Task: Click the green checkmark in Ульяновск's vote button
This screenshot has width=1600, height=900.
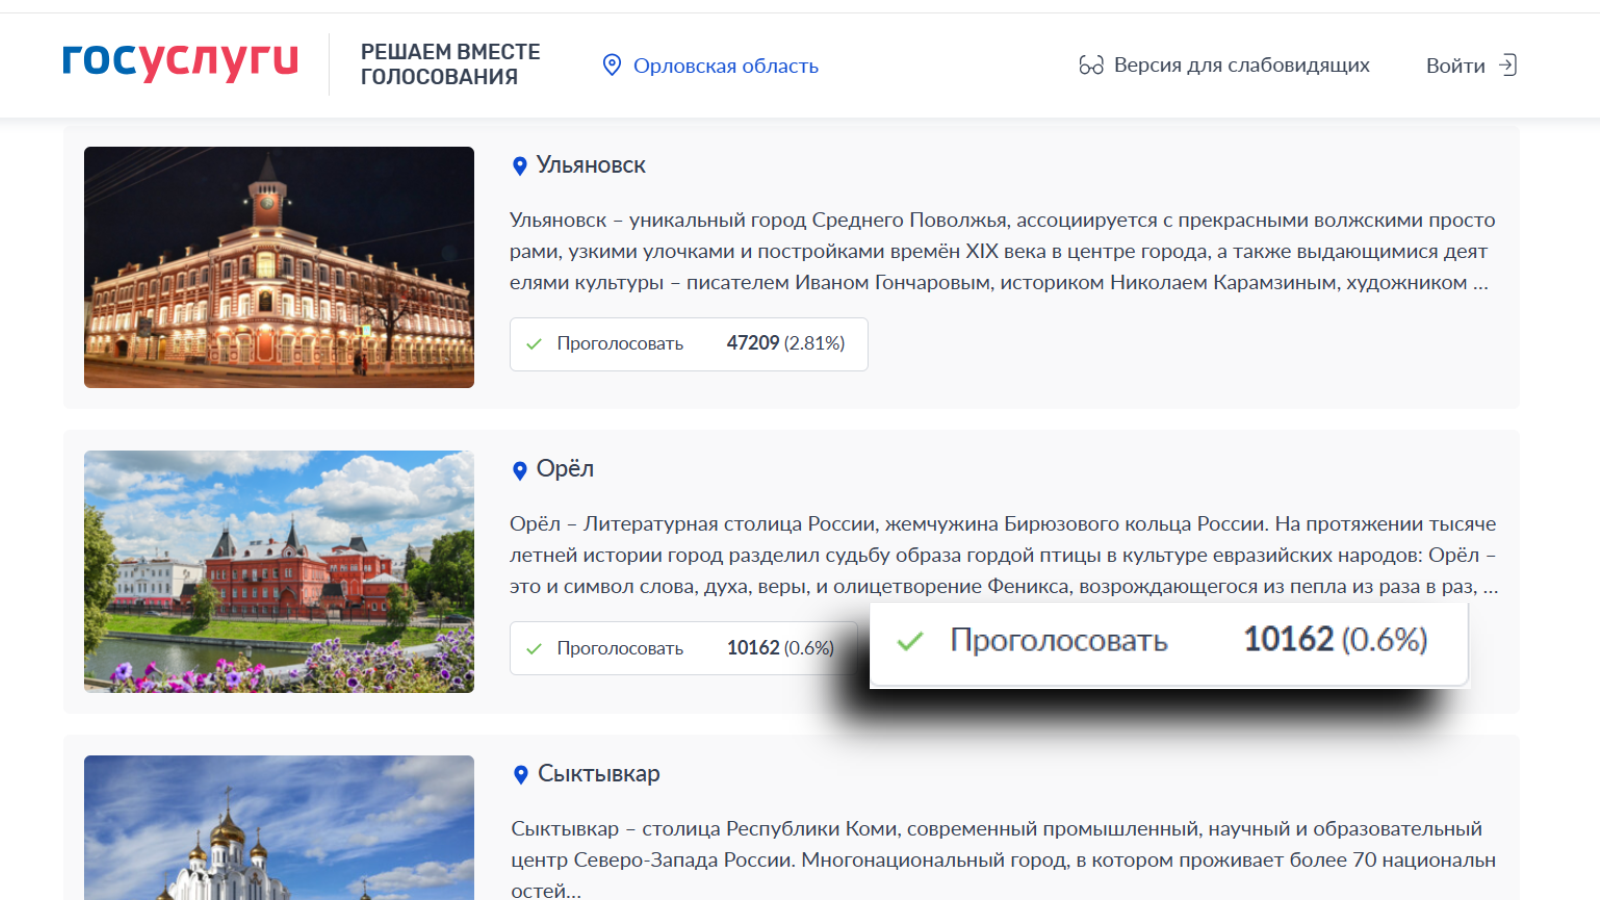Action: (534, 344)
